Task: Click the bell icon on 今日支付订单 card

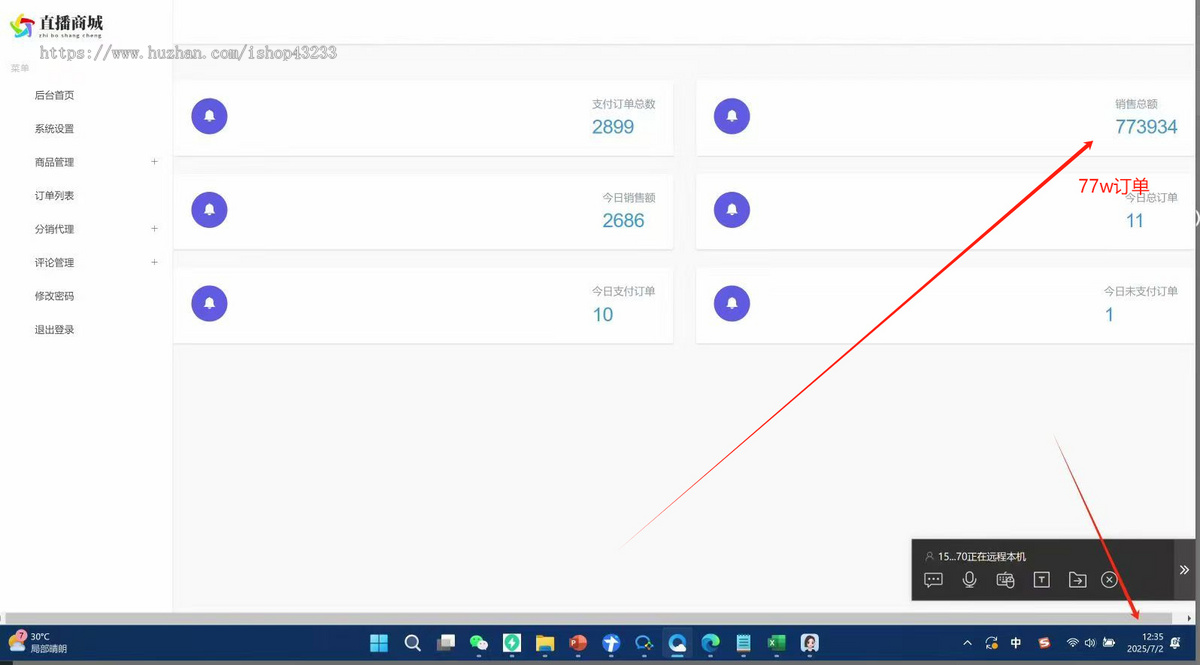Action: pyautogui.click(x=209, y=303)
